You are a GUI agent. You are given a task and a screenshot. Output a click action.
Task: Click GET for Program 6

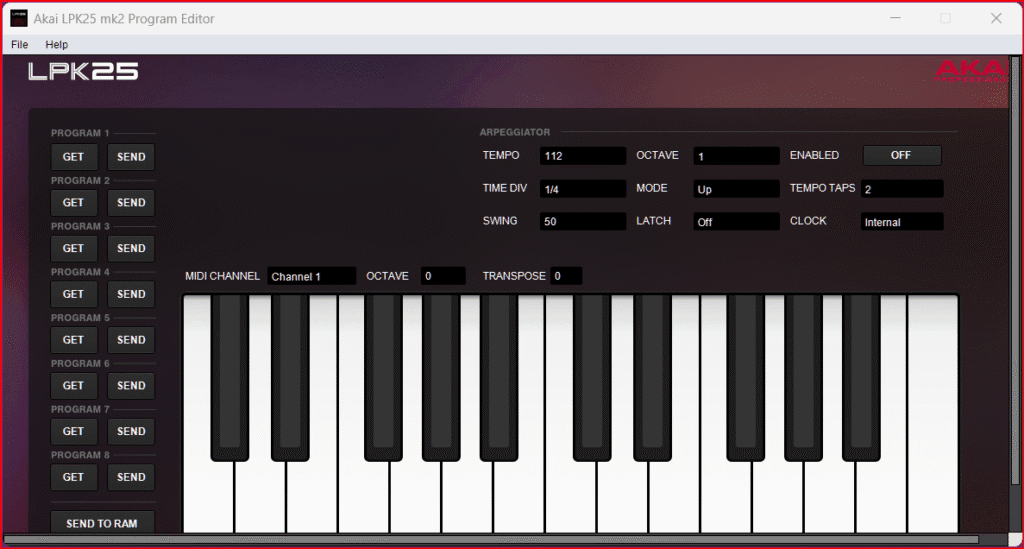click(73, 385)
